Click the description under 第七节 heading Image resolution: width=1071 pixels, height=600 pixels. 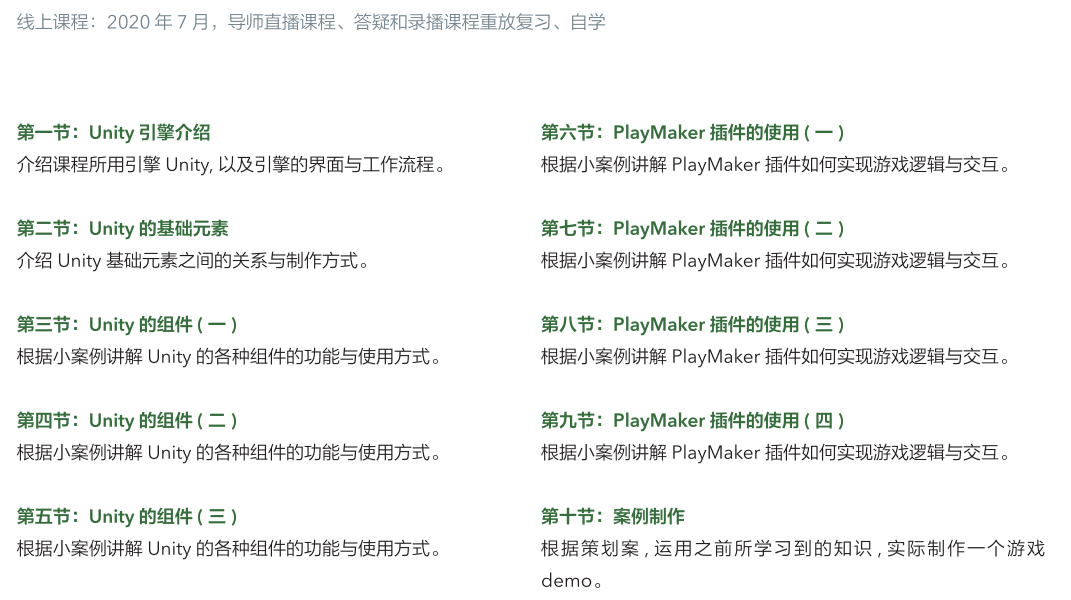(776, 260)
